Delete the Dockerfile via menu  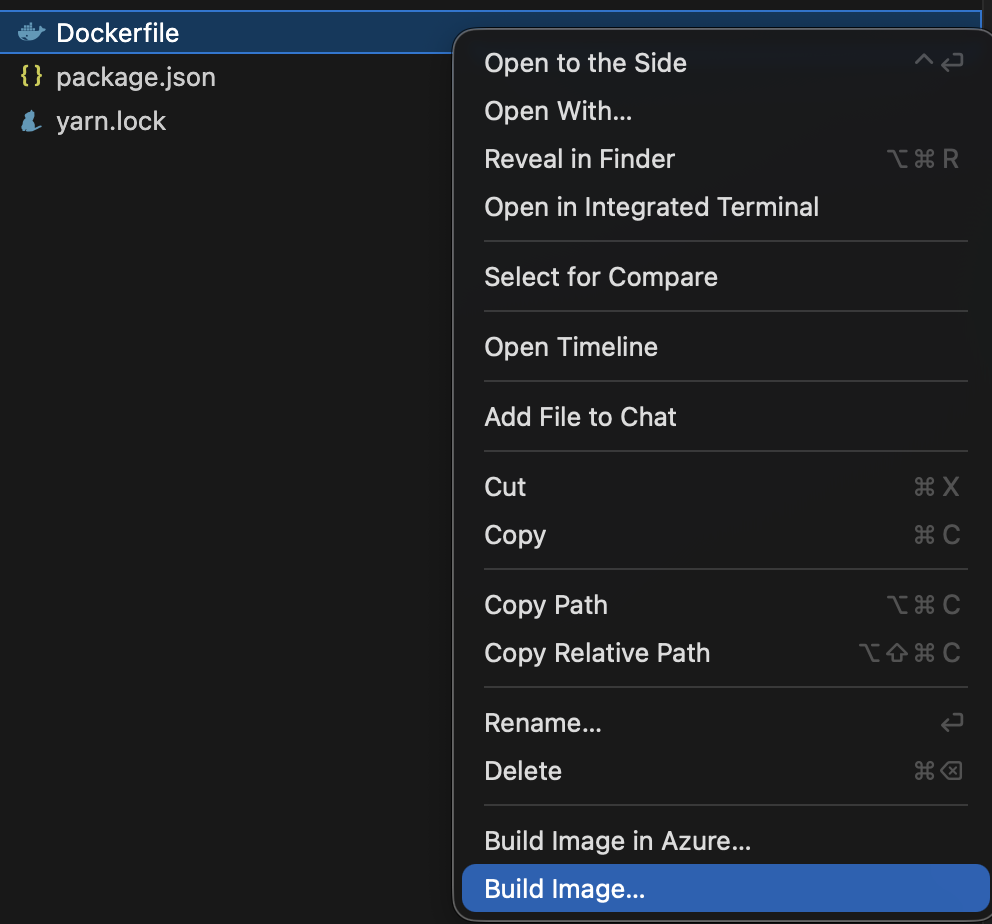tap(523, 771)
